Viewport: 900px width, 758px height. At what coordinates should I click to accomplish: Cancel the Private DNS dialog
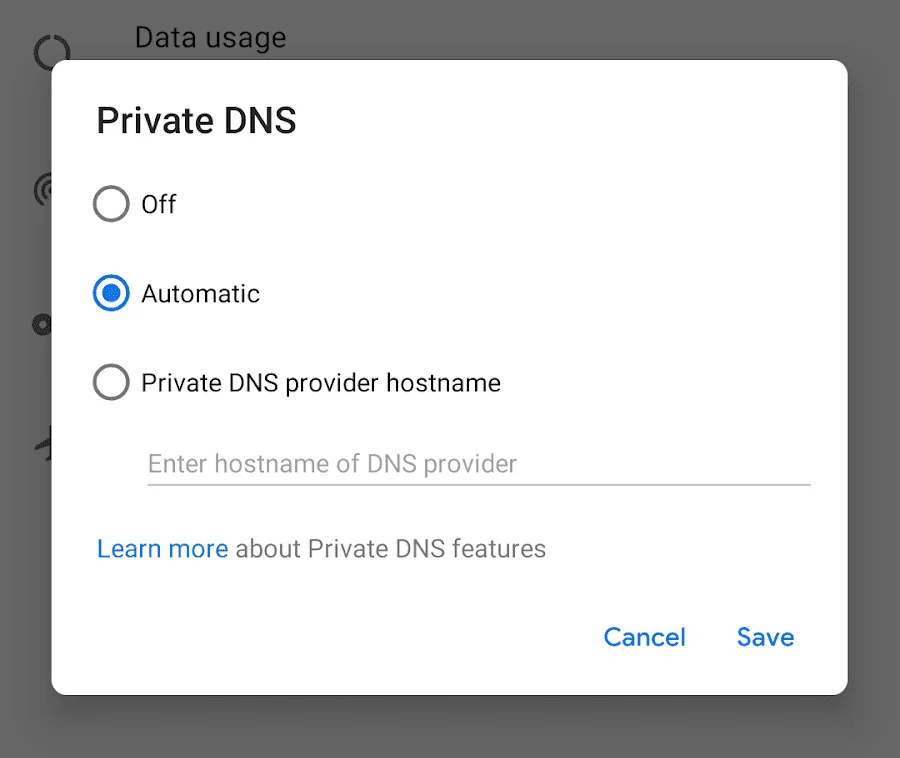tap(645, 637)
